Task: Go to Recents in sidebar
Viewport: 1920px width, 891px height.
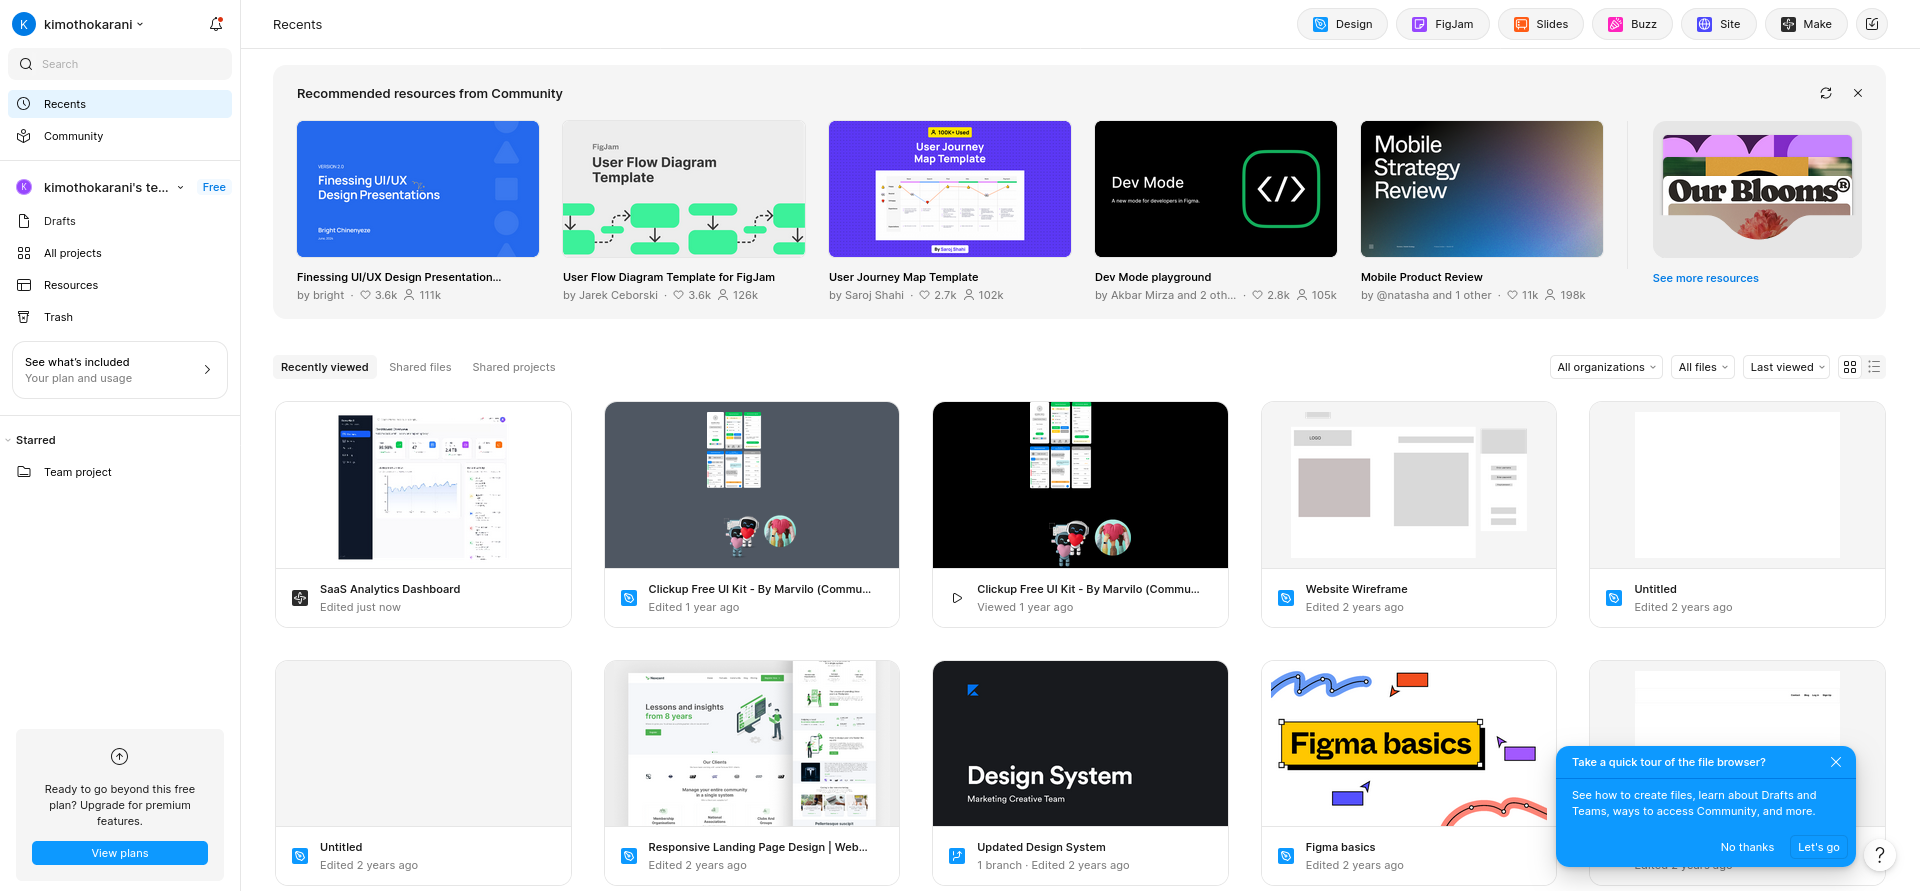Action: point(120,104)
